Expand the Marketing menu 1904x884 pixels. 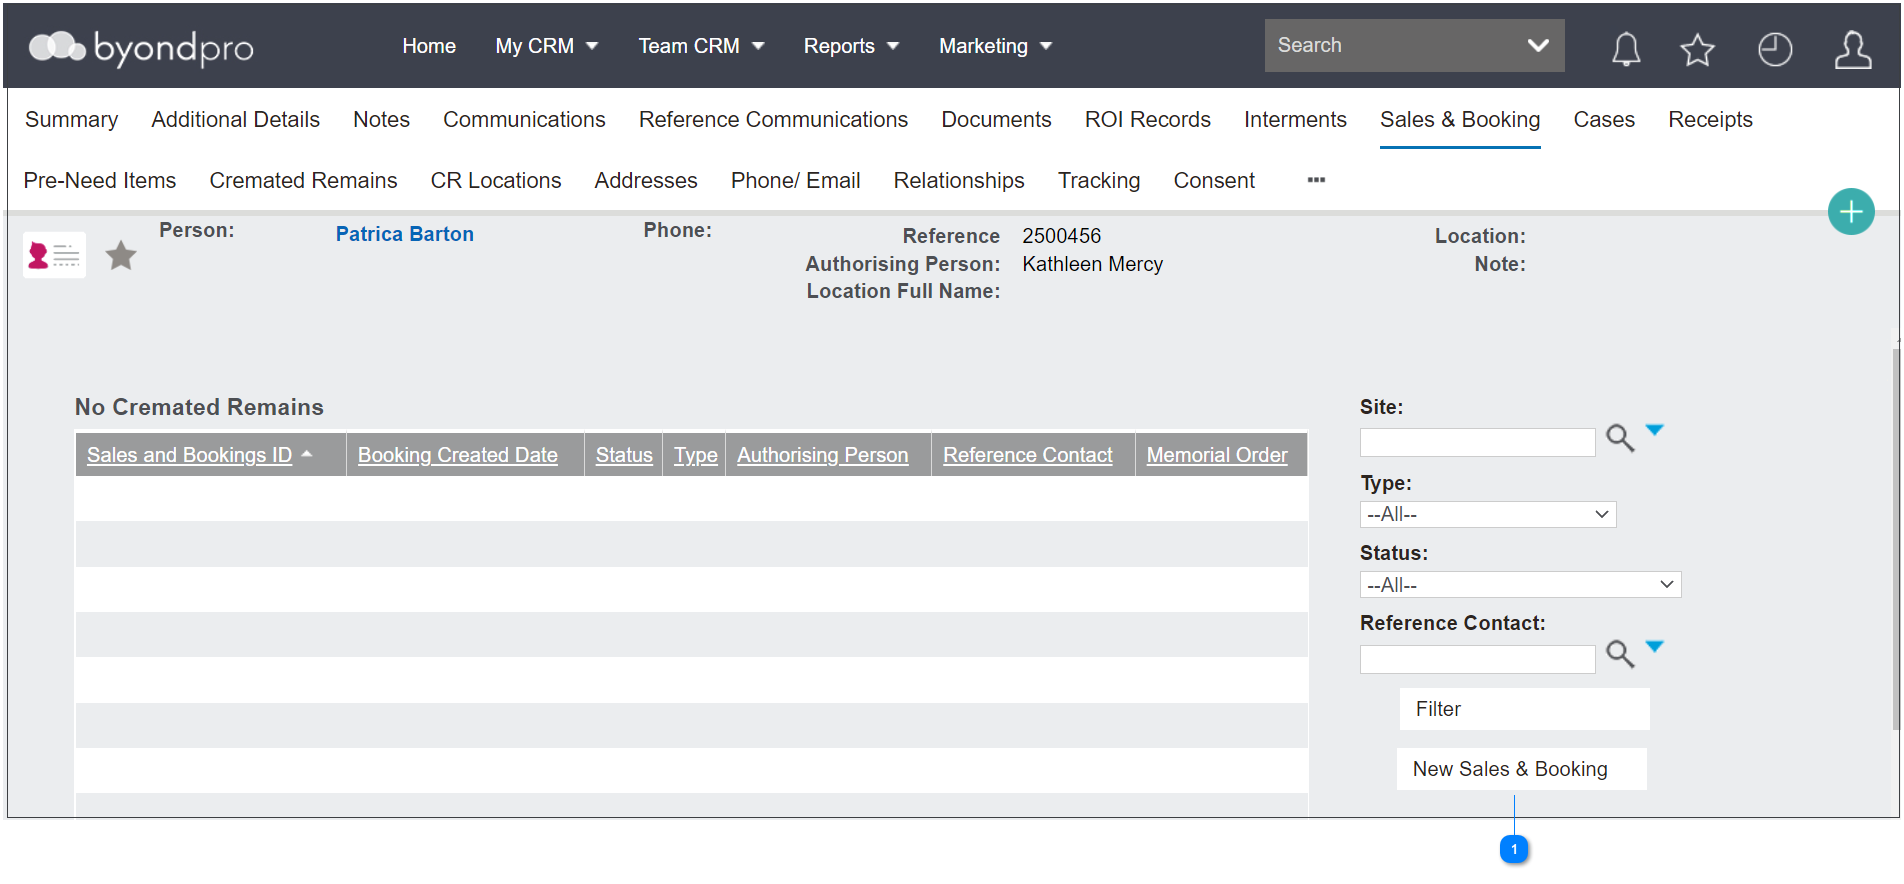pos(995,46)
